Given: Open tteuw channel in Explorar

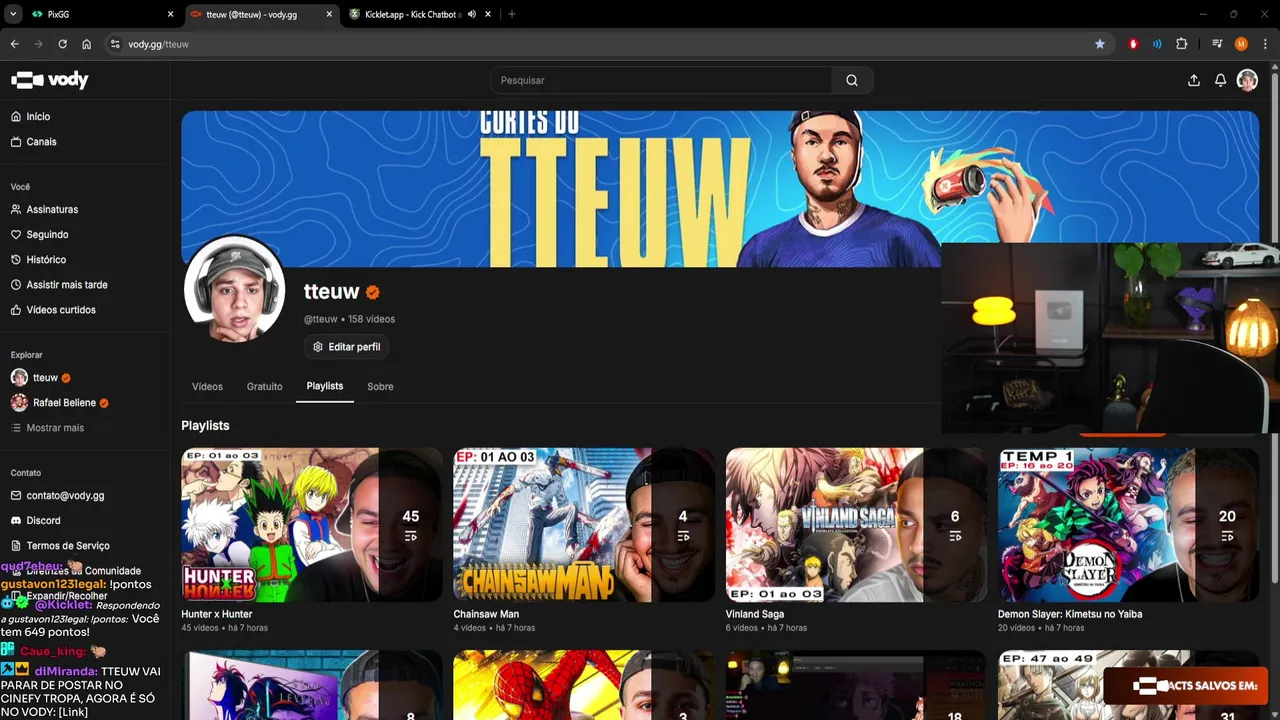Looking at the screenshot, I should pos(41,378).
